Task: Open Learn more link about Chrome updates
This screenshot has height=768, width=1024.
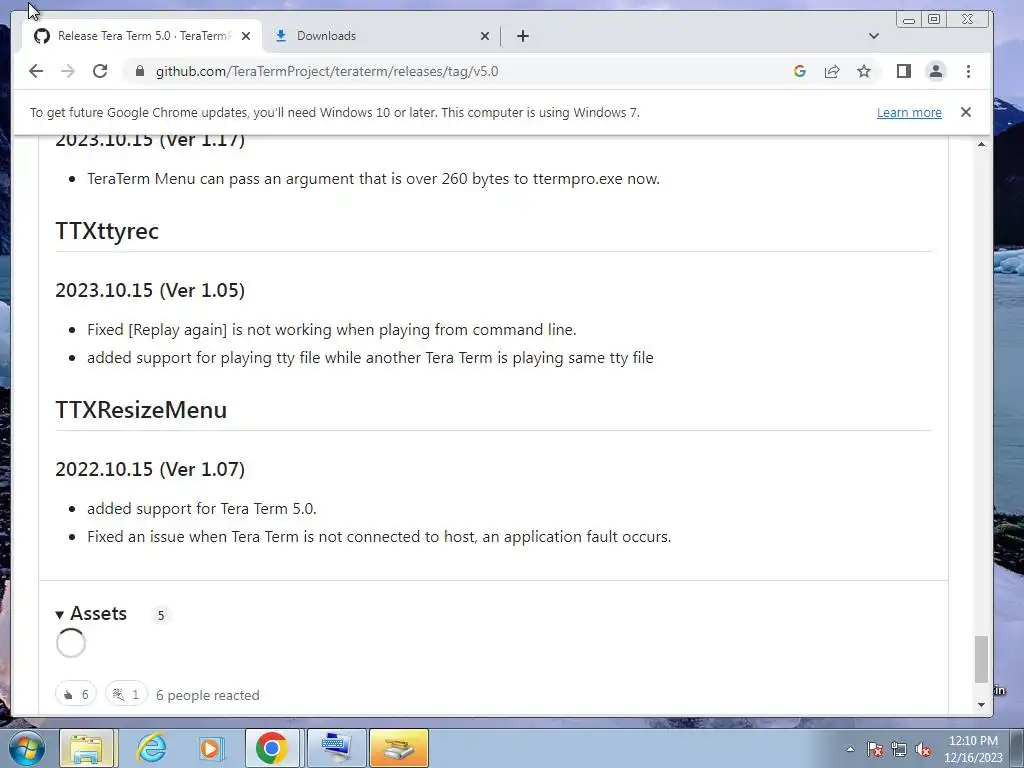Action: 909,112
